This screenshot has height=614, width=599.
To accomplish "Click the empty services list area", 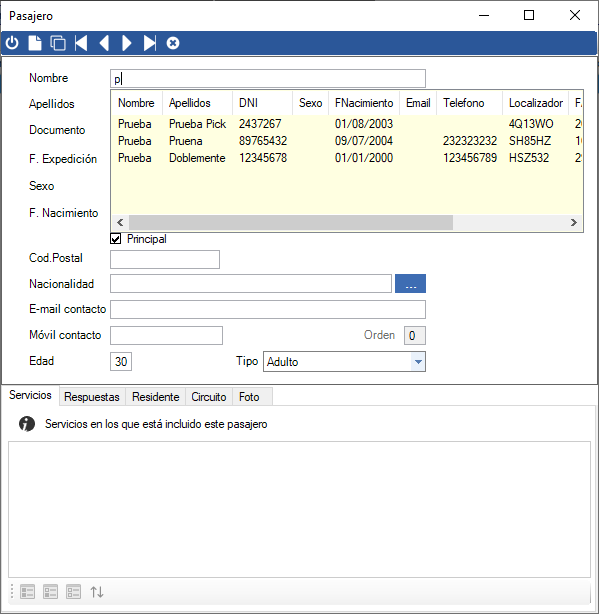I will (x=300, y=509).
